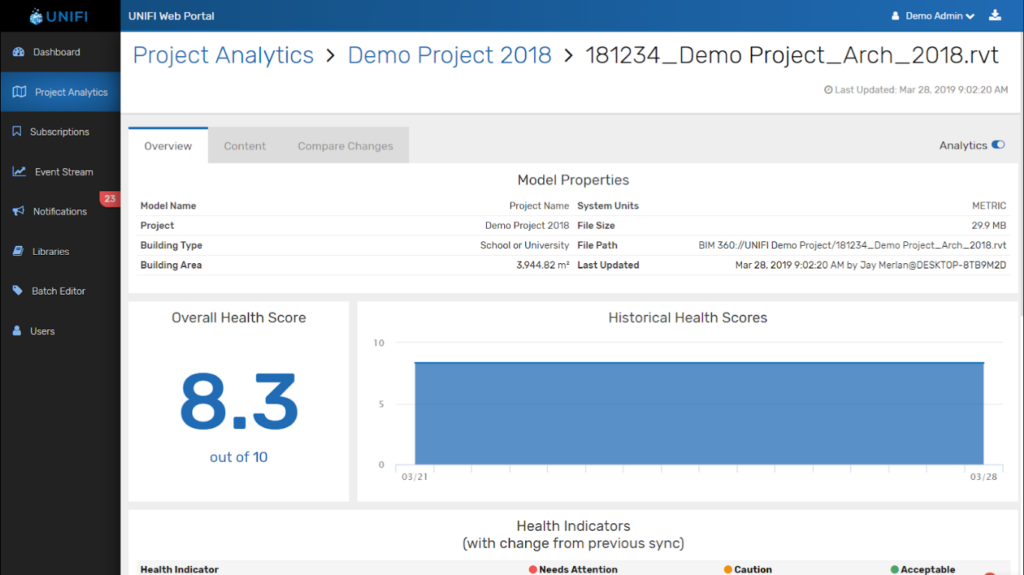Image resolution: width=1024 pixels, height=575 pixels.
Task: Click the red notifications count badge
Action: coord(109,199)
